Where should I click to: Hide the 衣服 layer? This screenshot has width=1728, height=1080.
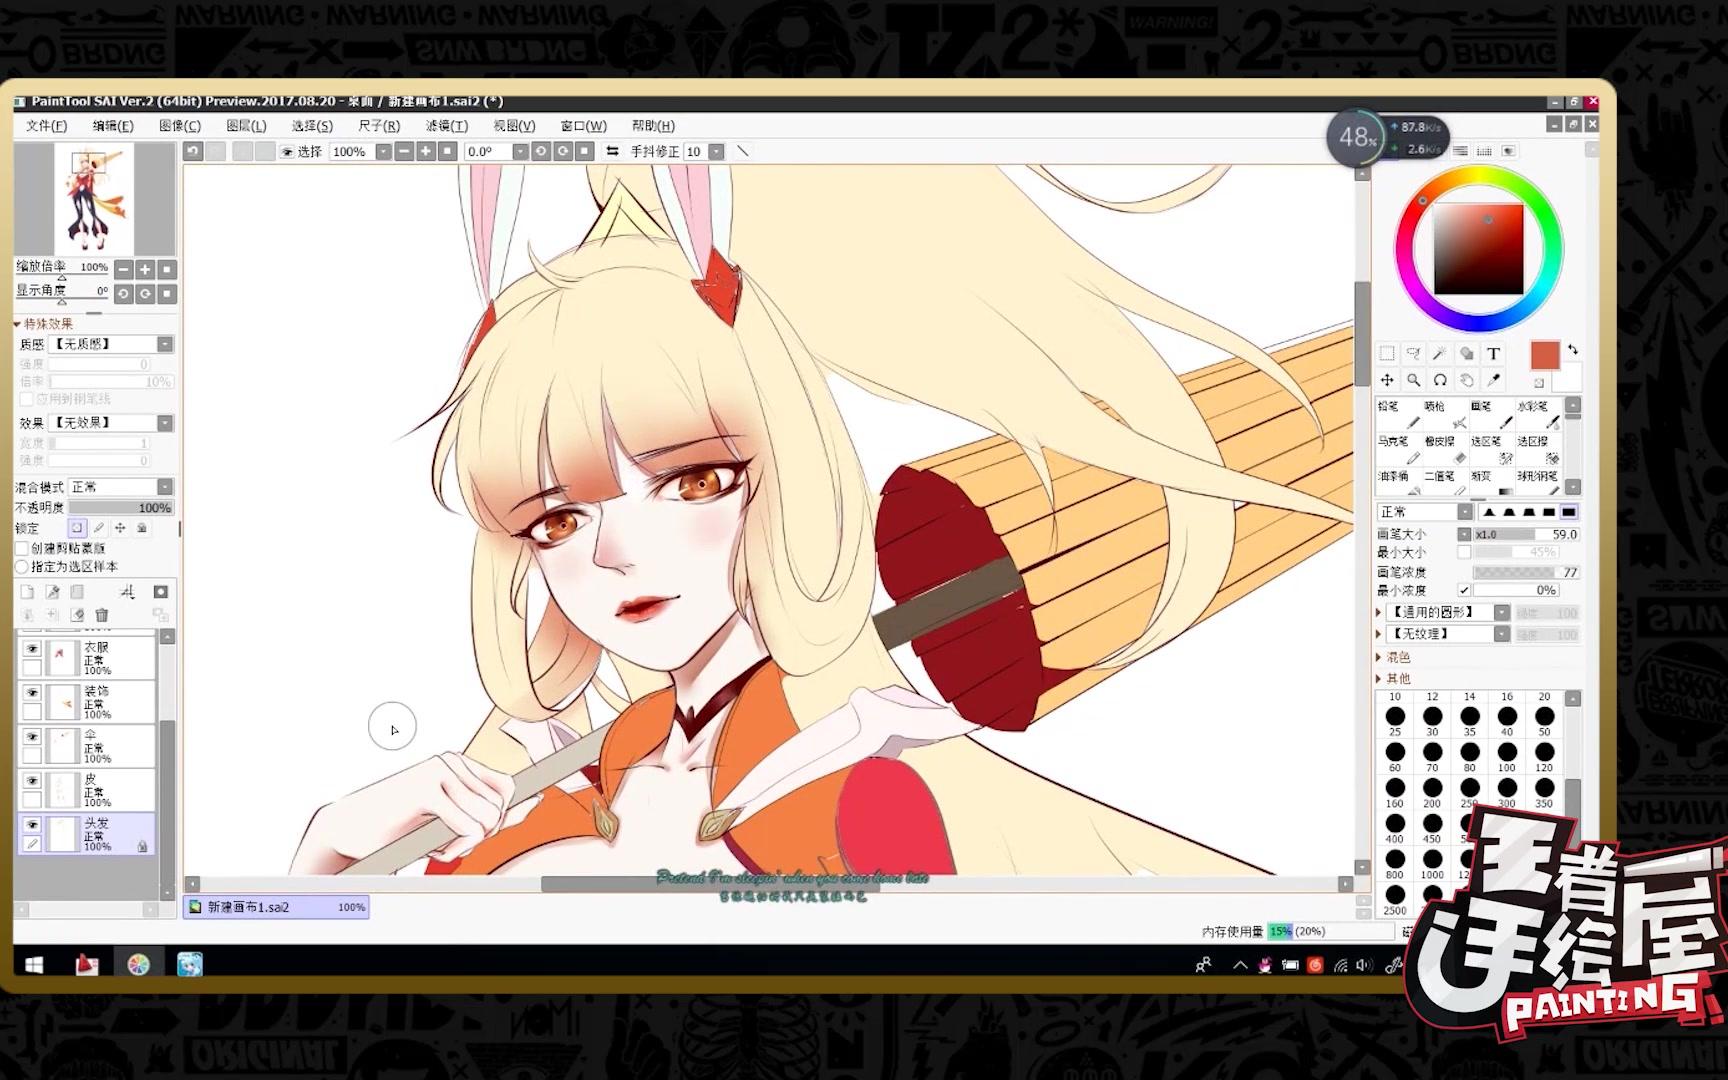pyautogui.click(x=32, y=649)
